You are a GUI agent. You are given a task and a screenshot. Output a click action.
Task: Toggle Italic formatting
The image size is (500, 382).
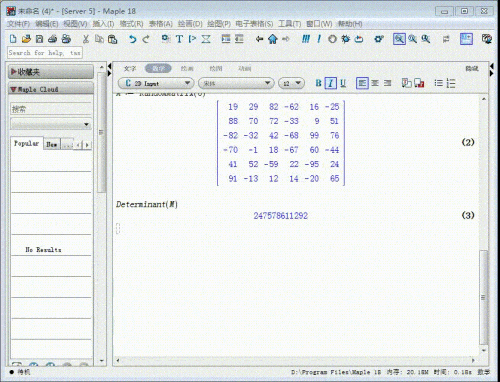[x=330, y=83]
